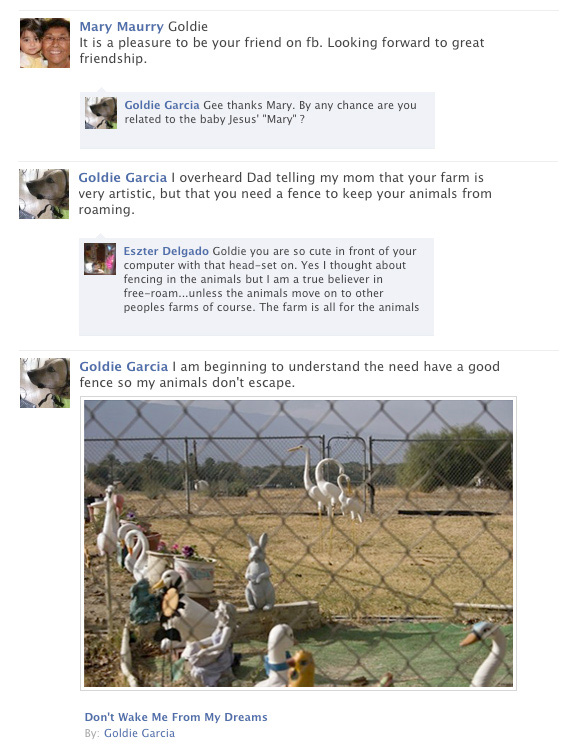576x753 pixels.
Task: Open "Don't Wake Me From My Dreams" album link
Action: tap(176, 717)
